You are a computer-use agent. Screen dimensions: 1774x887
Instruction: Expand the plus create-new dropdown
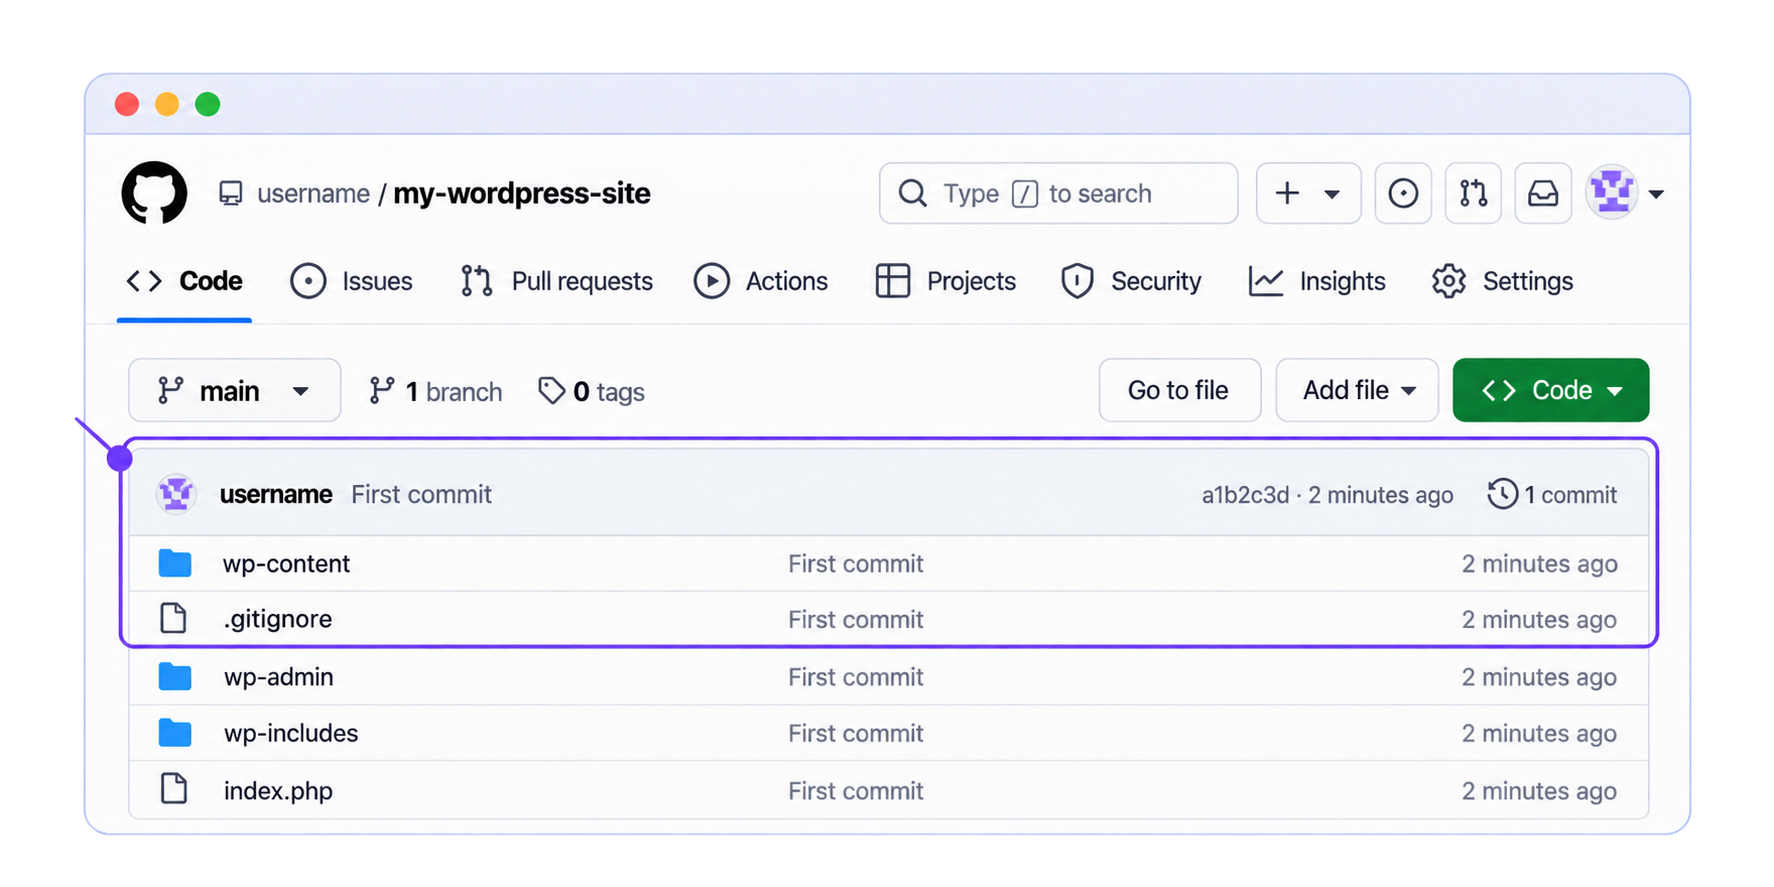tap(1308, 193)
